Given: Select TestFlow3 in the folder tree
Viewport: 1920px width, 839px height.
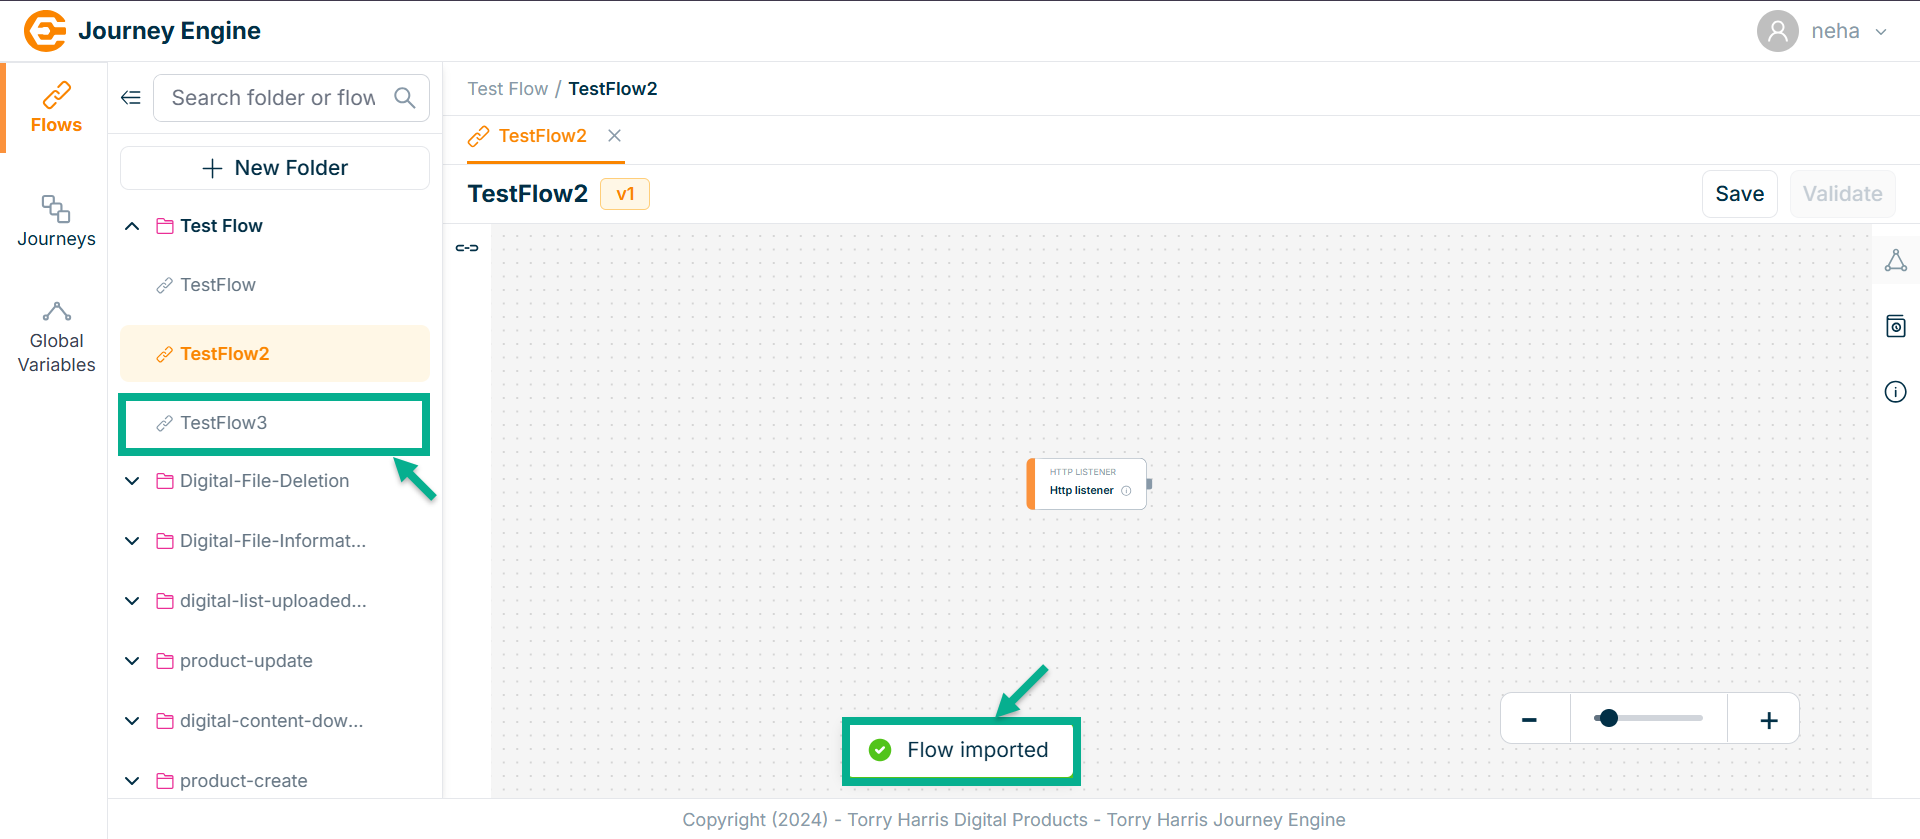Looking at the screenshot, I should pos(224,423).
